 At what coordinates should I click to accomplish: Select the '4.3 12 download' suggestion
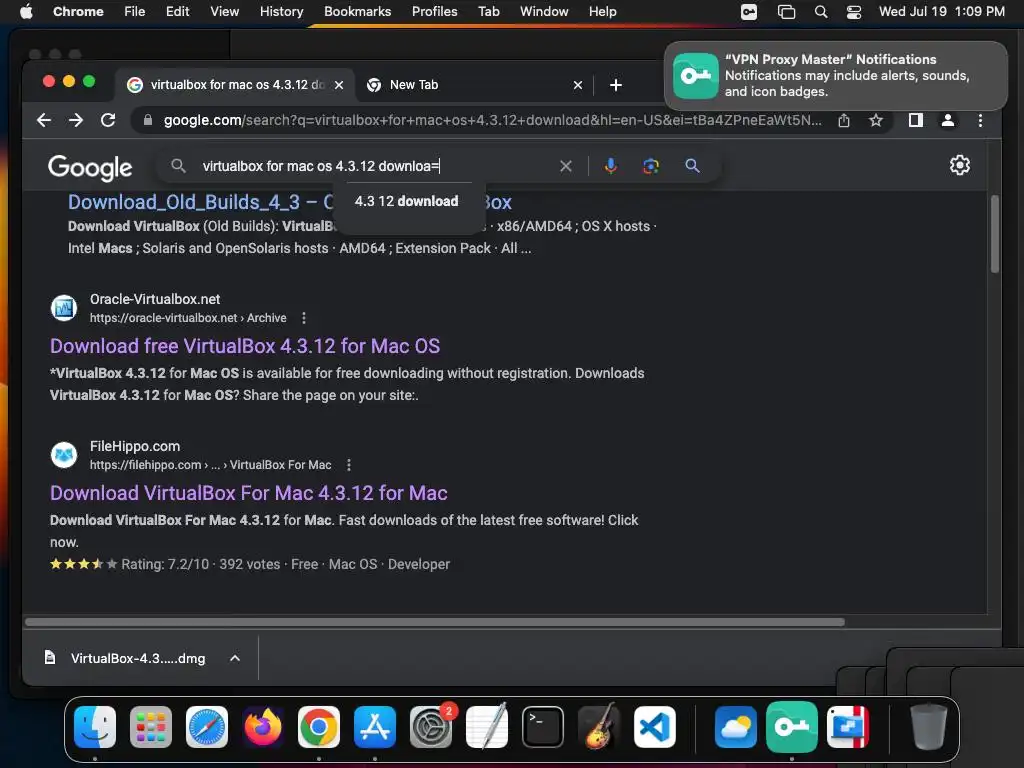point(406,201)
